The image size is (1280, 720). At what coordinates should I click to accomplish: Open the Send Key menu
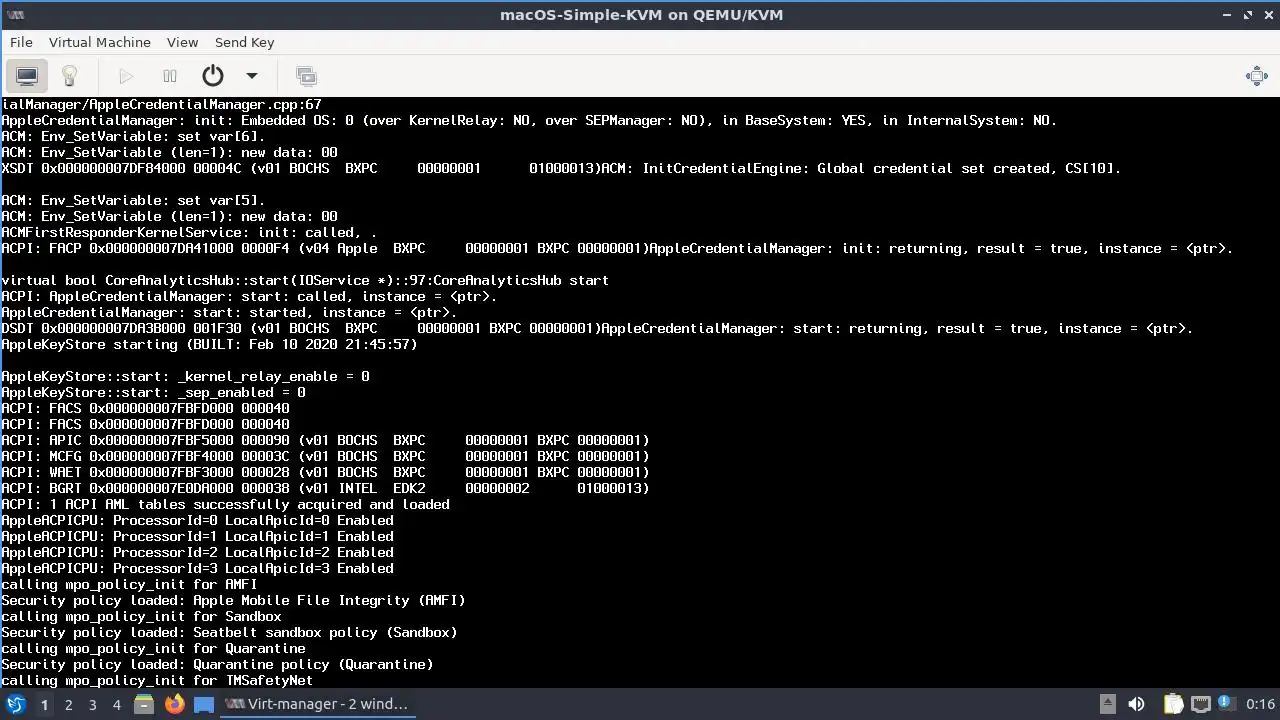(244, 42)
